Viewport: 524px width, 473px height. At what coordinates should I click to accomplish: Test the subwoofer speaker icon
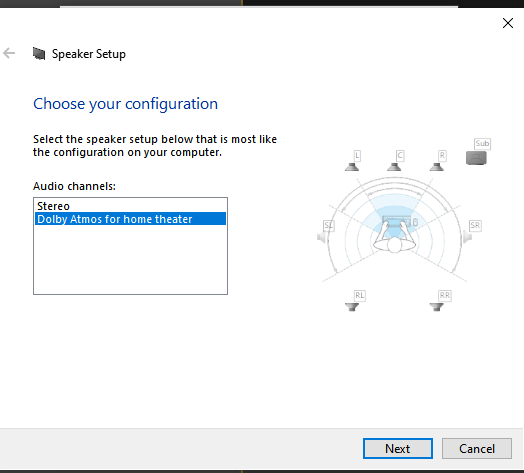click(x=476, y=158)
